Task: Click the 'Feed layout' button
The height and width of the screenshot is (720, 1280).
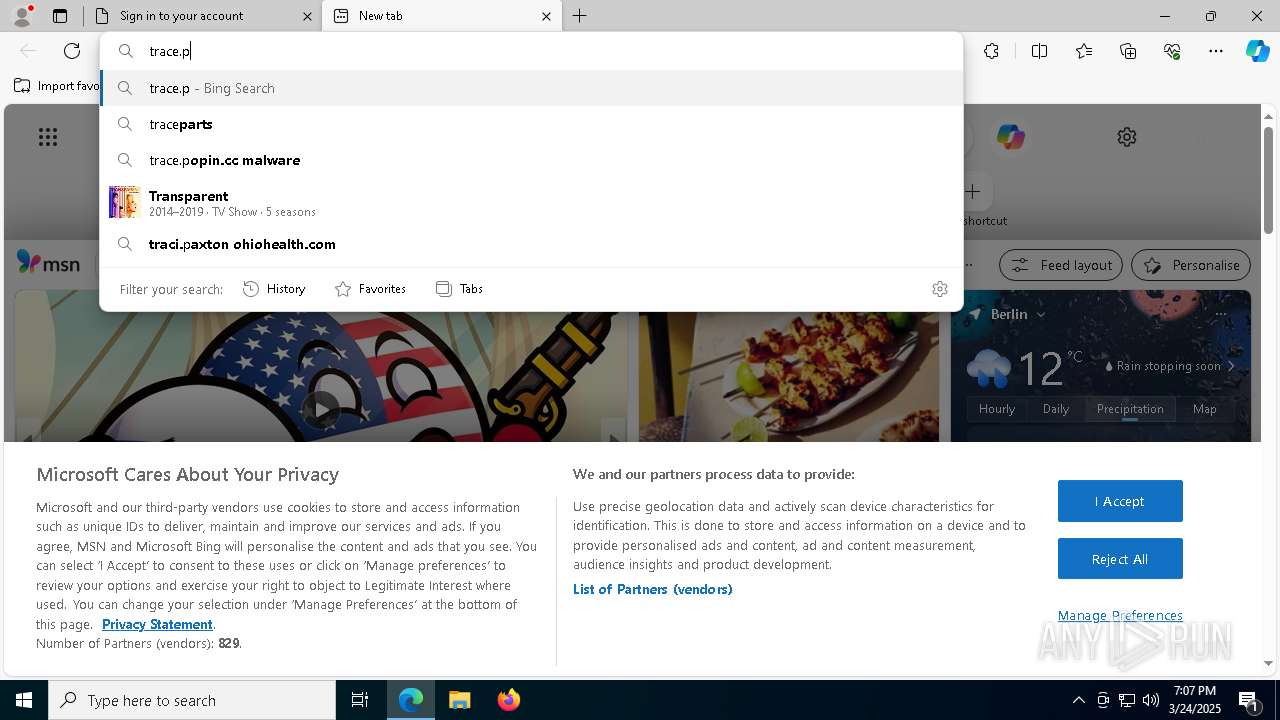Action: [1062, 265]
